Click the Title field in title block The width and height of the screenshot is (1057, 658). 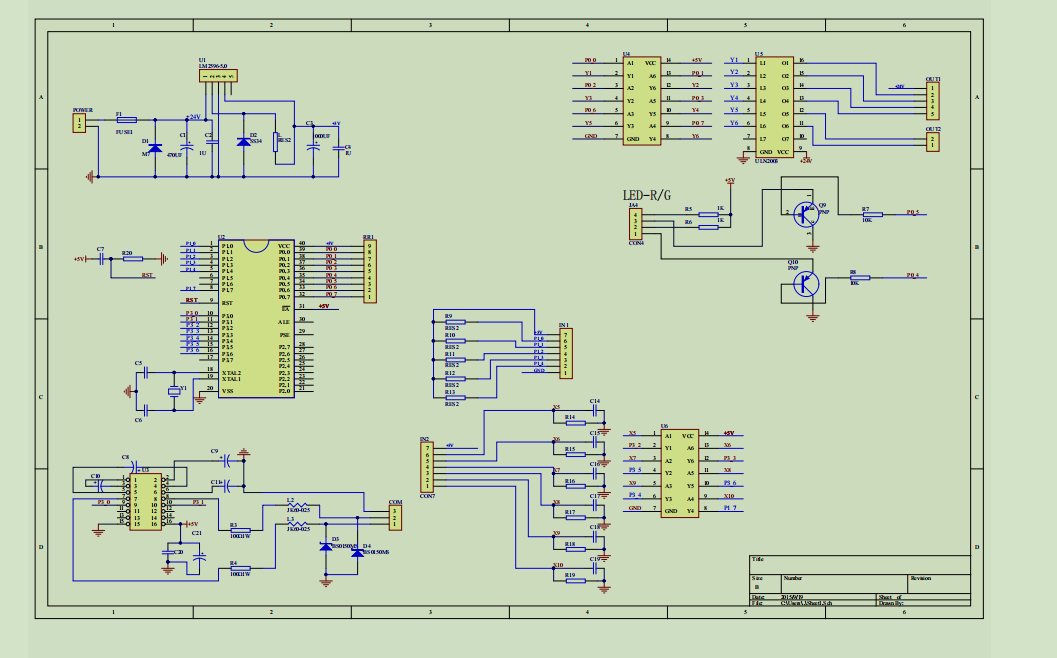[x=860, y=565]
